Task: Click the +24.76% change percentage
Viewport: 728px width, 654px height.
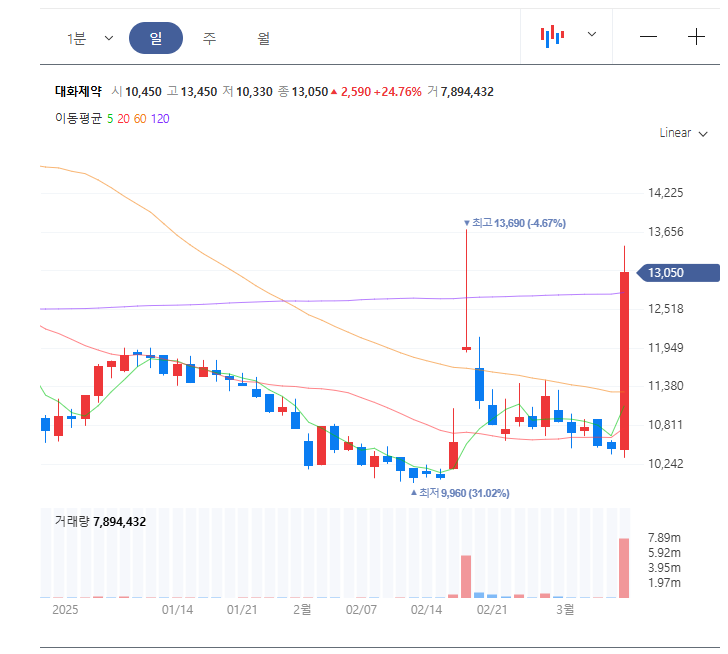Action: click(397, 92)
